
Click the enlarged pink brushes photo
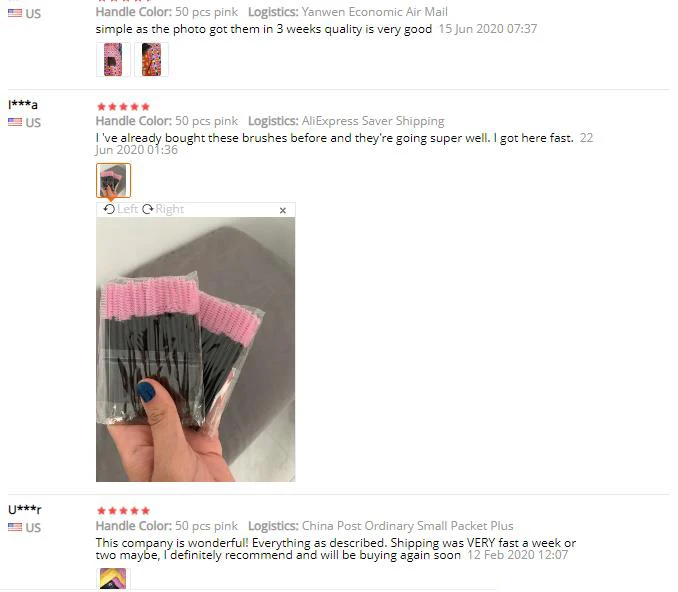195,349
